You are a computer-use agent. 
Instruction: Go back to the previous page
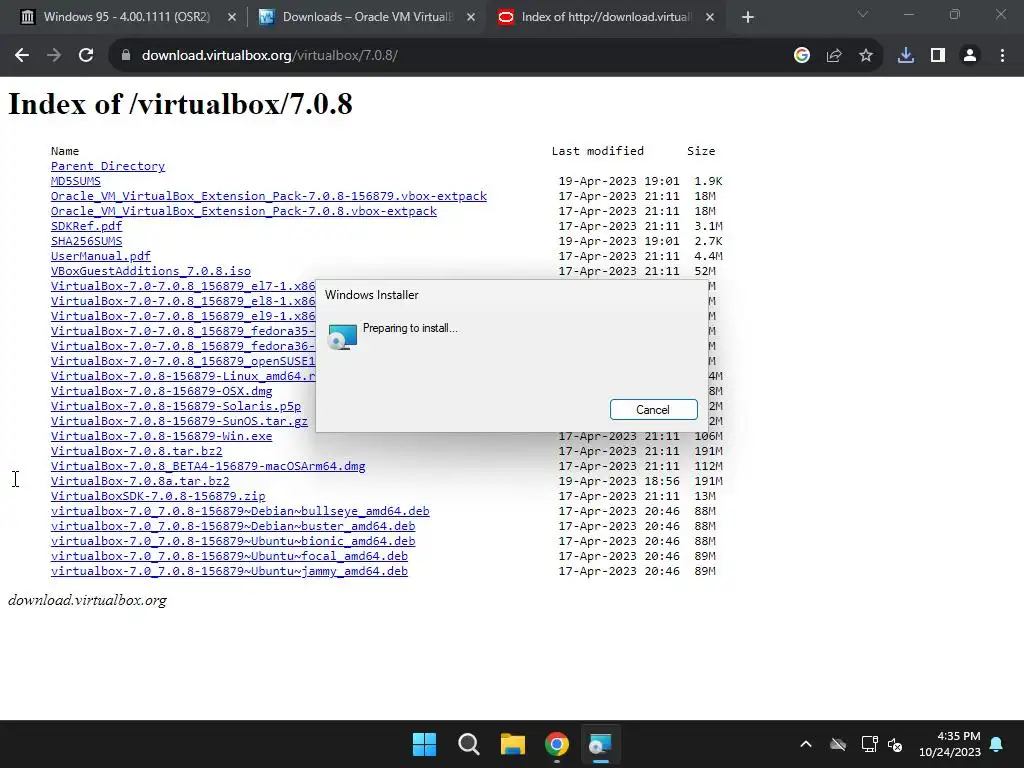coord(22,56)
